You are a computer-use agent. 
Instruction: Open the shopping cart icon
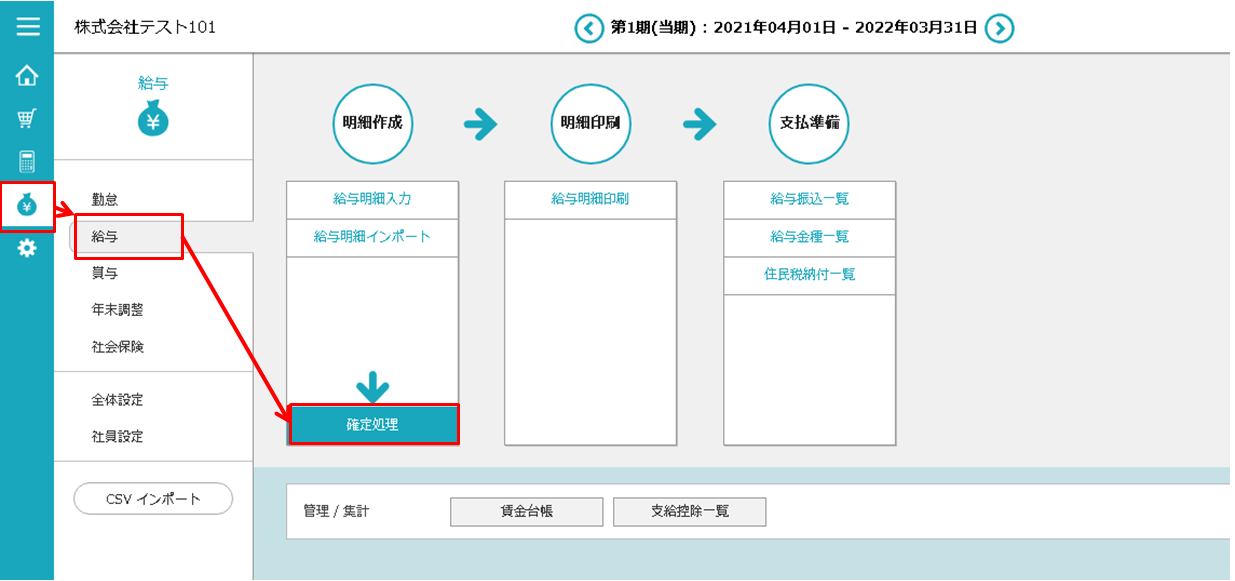click(x=27, y=119)
